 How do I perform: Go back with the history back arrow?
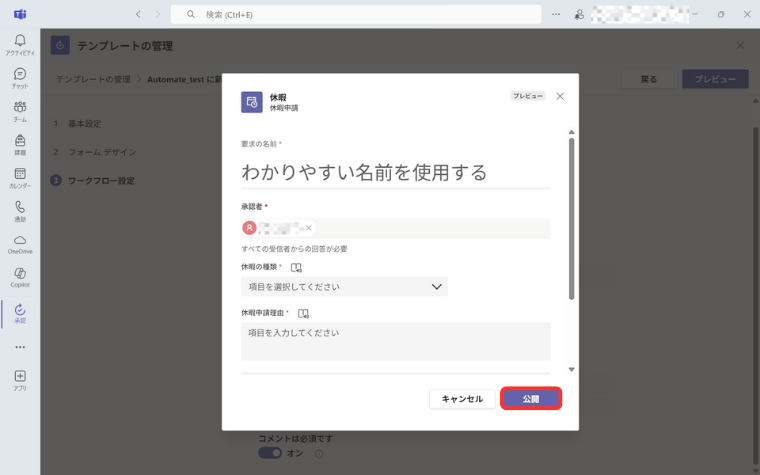tap(138, 15)
